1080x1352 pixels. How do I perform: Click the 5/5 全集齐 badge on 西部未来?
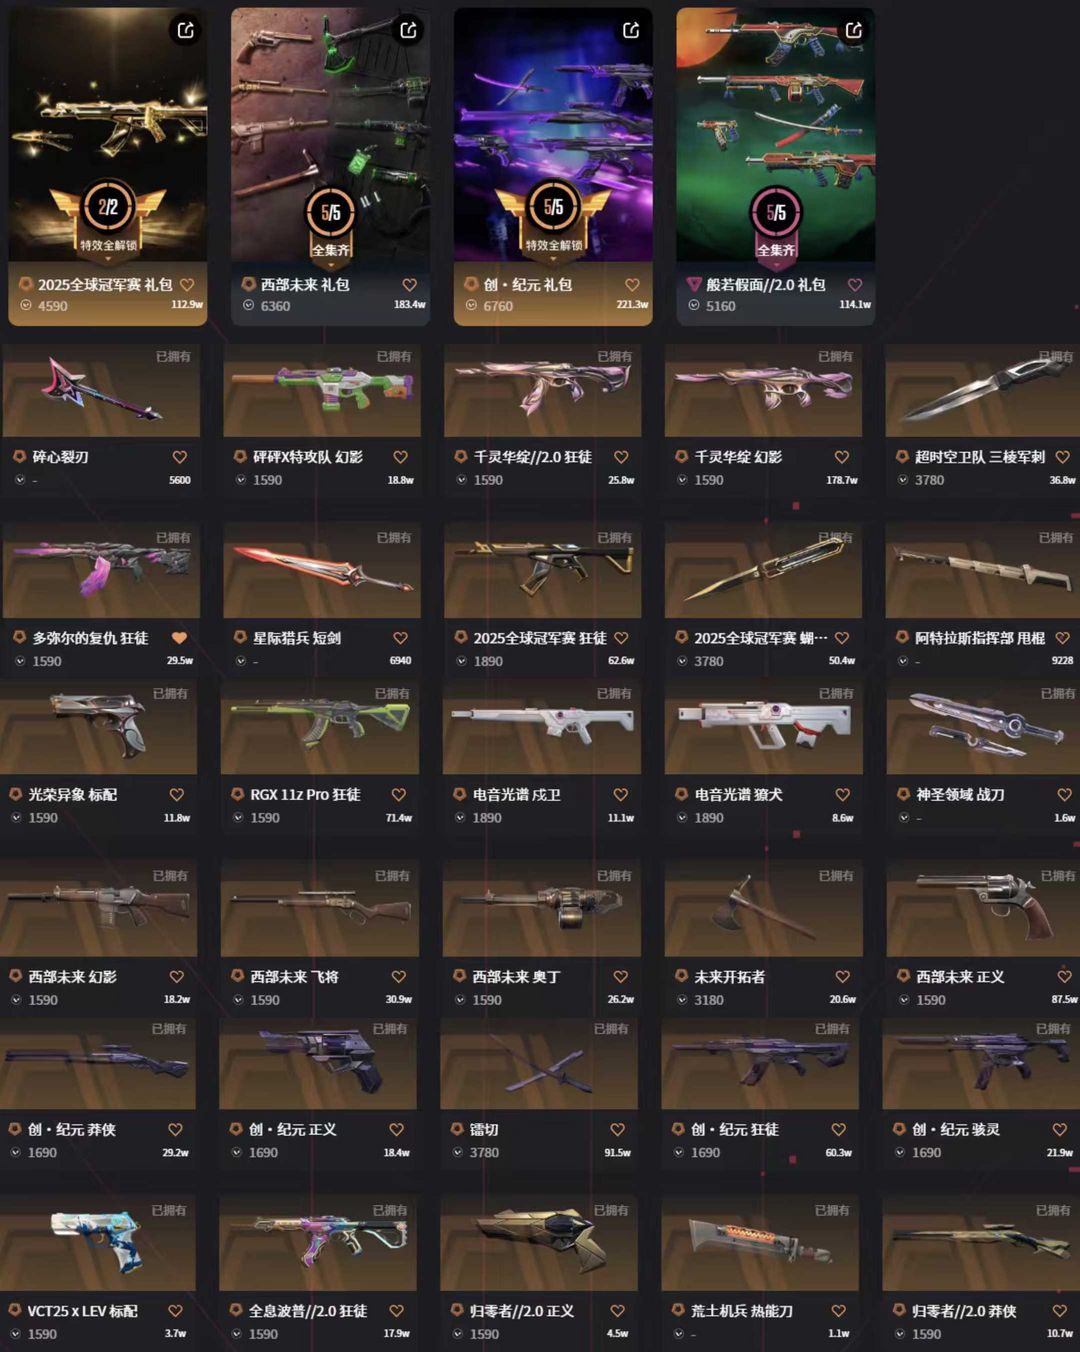pyautogui.click(x=330, y=222)
